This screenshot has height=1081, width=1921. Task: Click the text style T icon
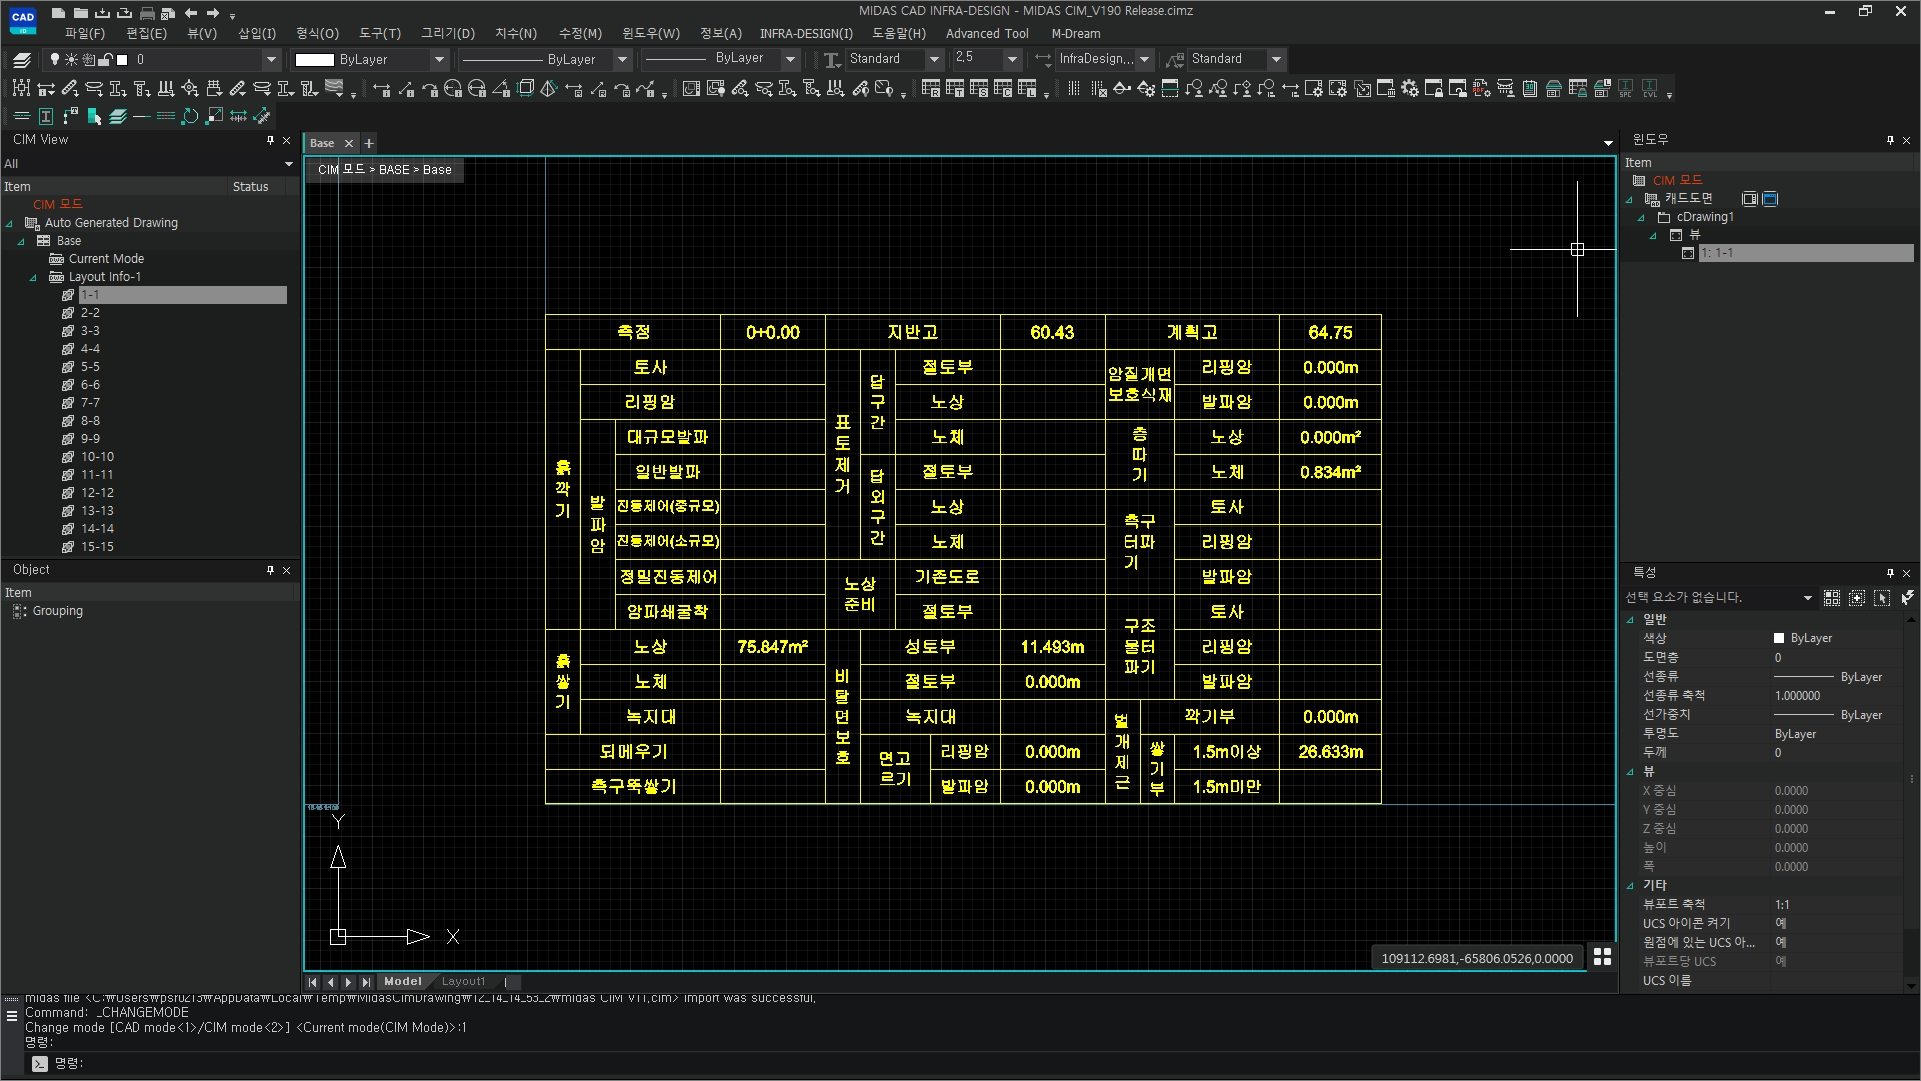tap(831, 60)
